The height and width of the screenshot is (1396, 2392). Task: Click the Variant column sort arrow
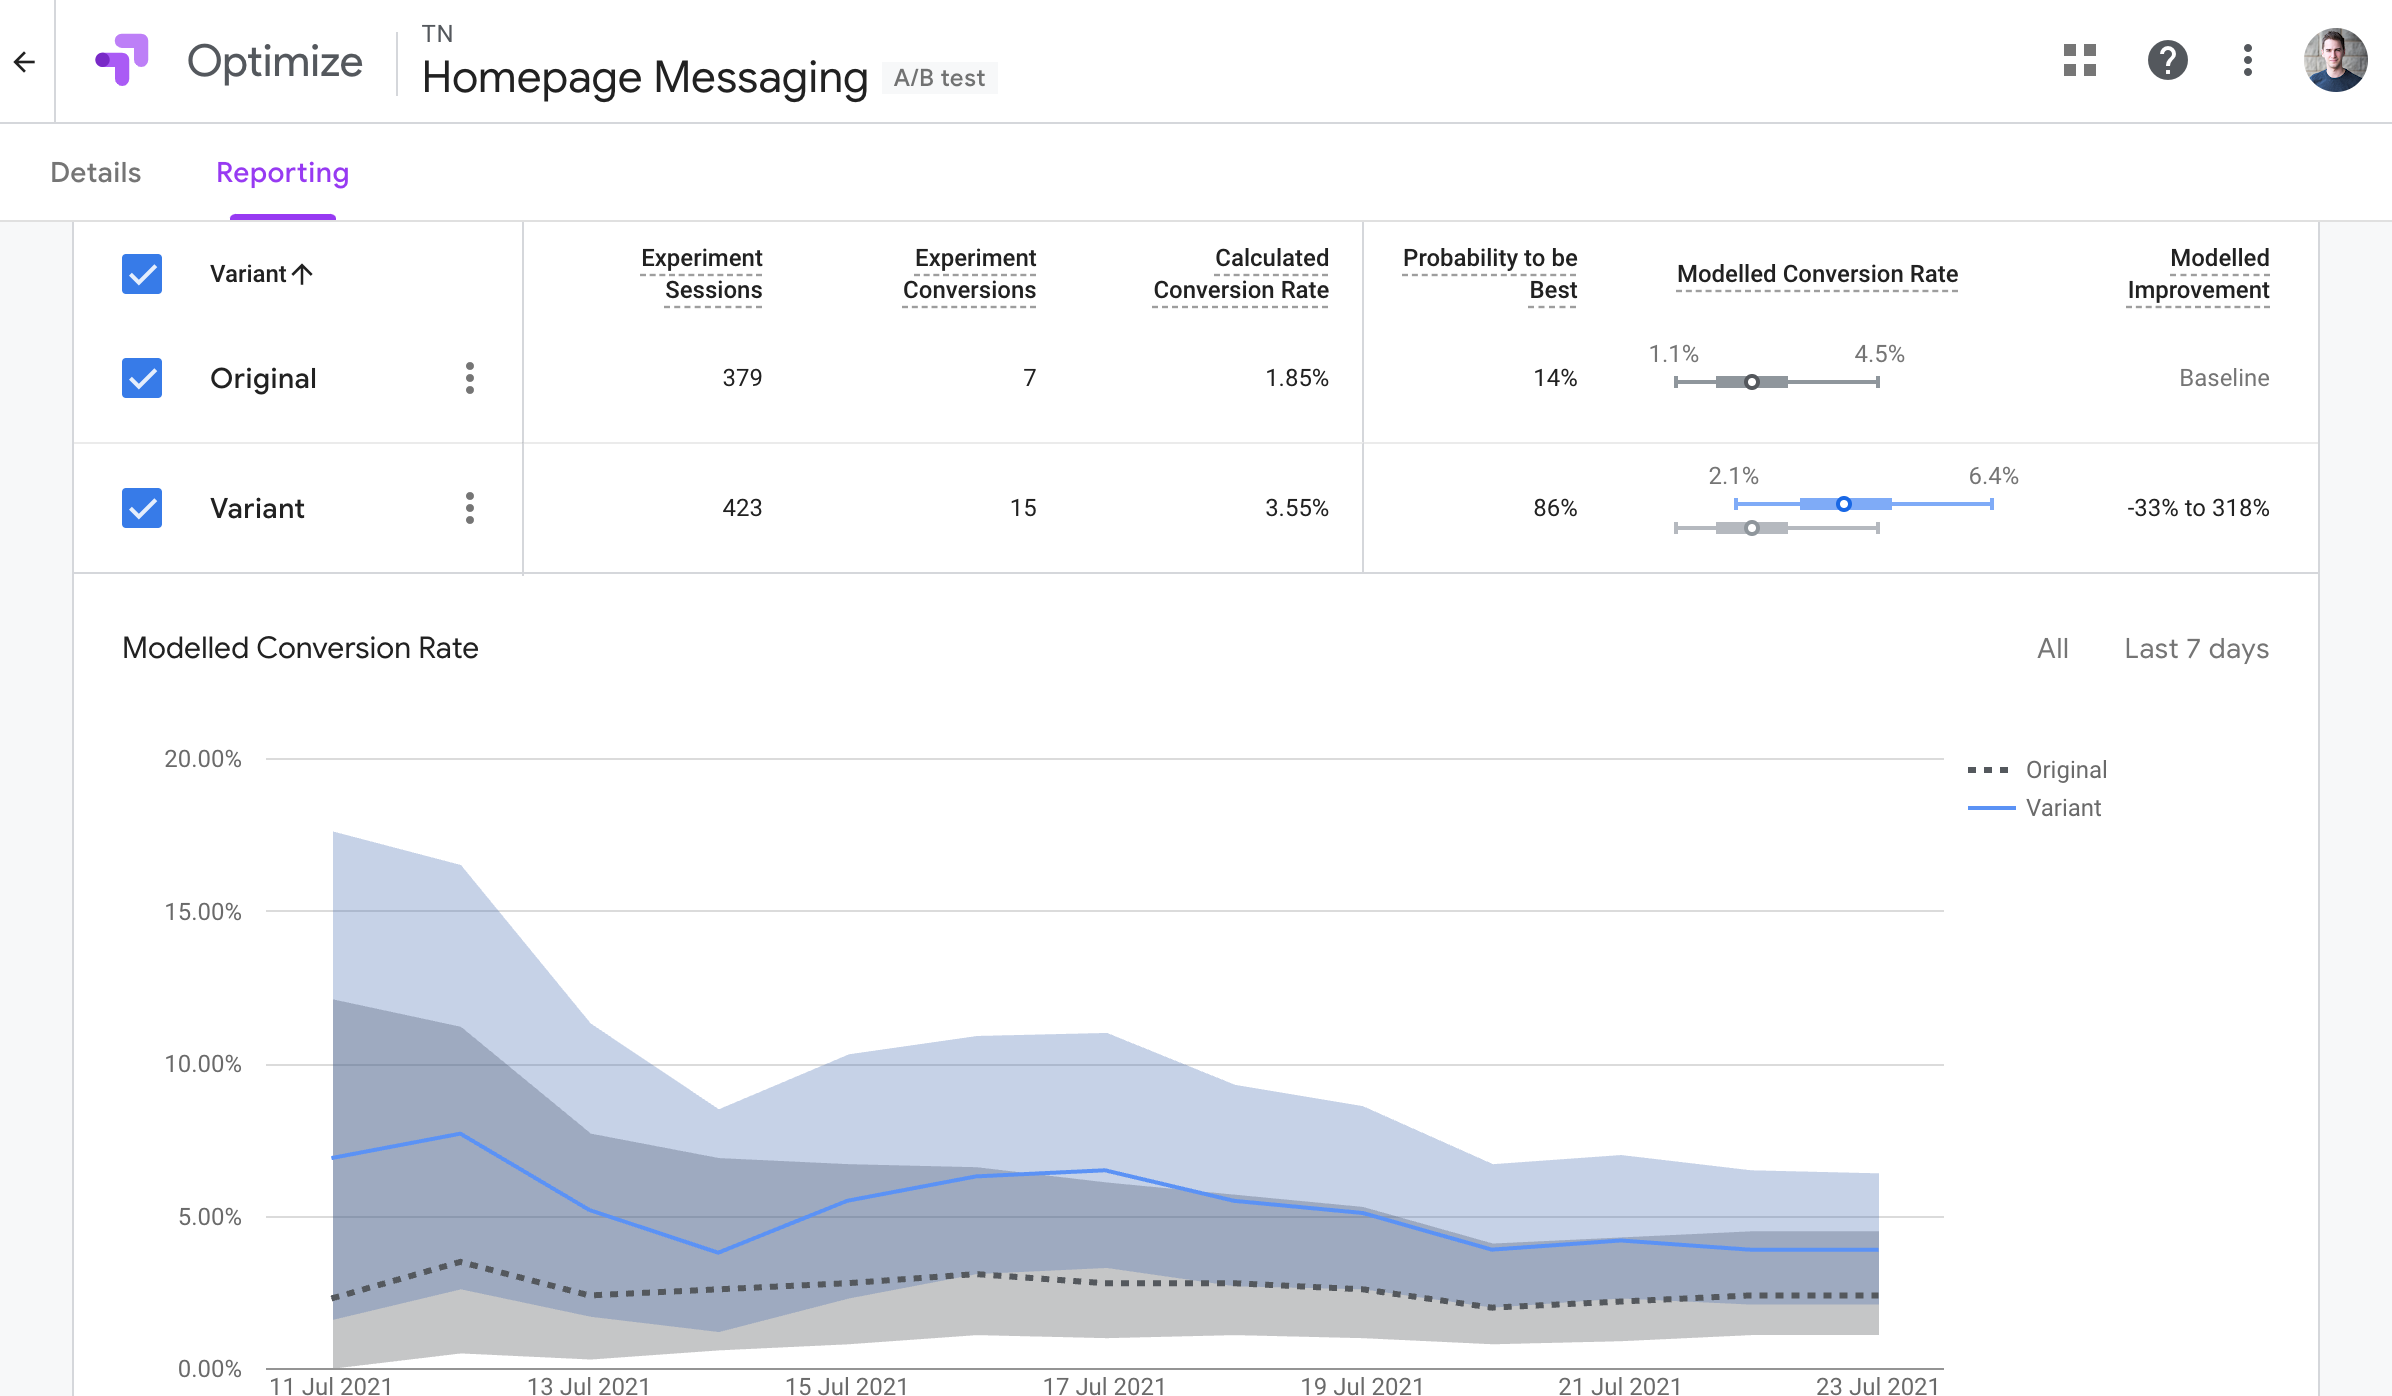[303, 274]
